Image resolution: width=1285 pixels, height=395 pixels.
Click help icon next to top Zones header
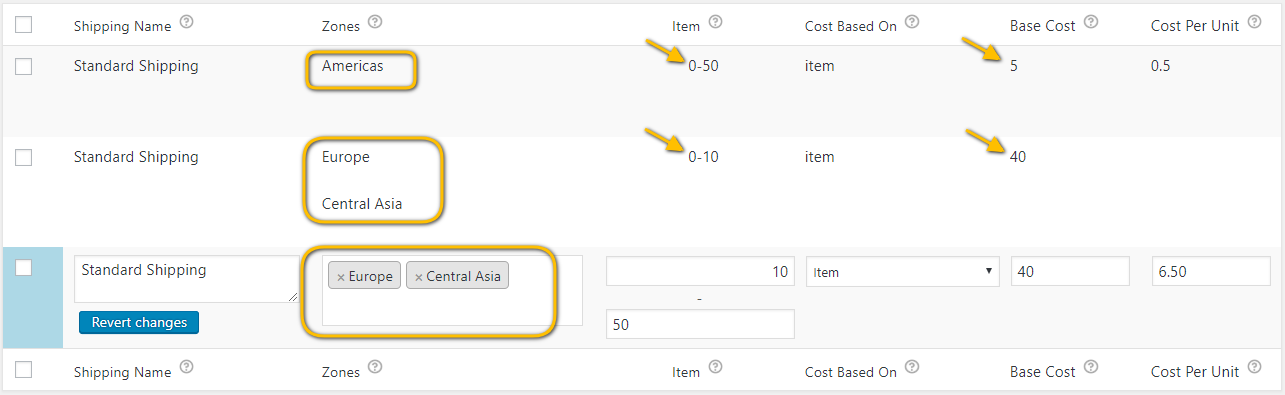[375, 23]
